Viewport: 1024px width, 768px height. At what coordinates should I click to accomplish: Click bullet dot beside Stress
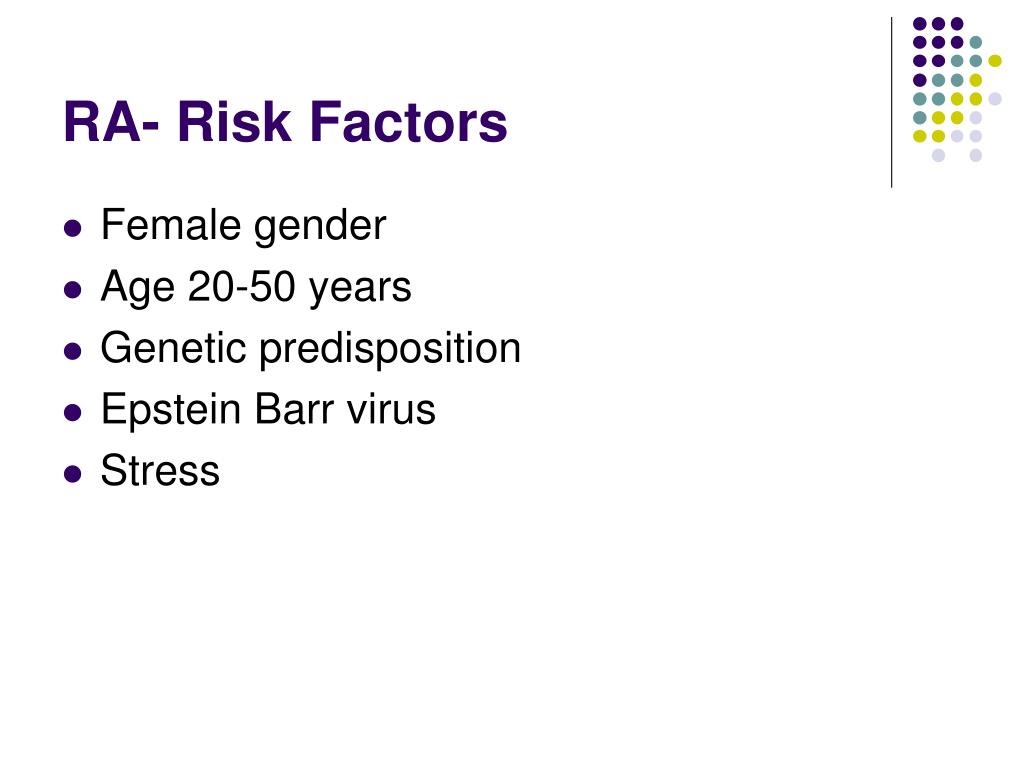tap(73, 473)
